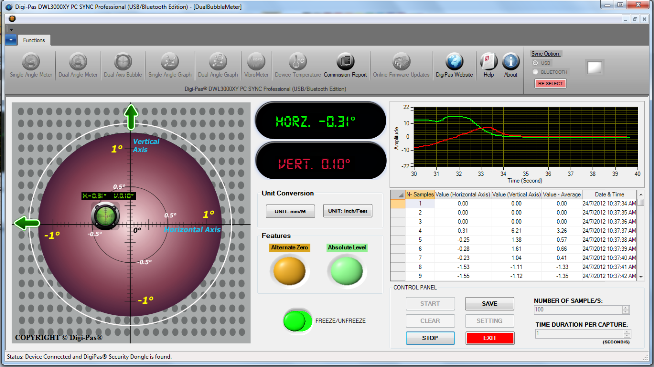654x367 pixels.
Task: Click the white status indicator box
Action: (594, 67)
